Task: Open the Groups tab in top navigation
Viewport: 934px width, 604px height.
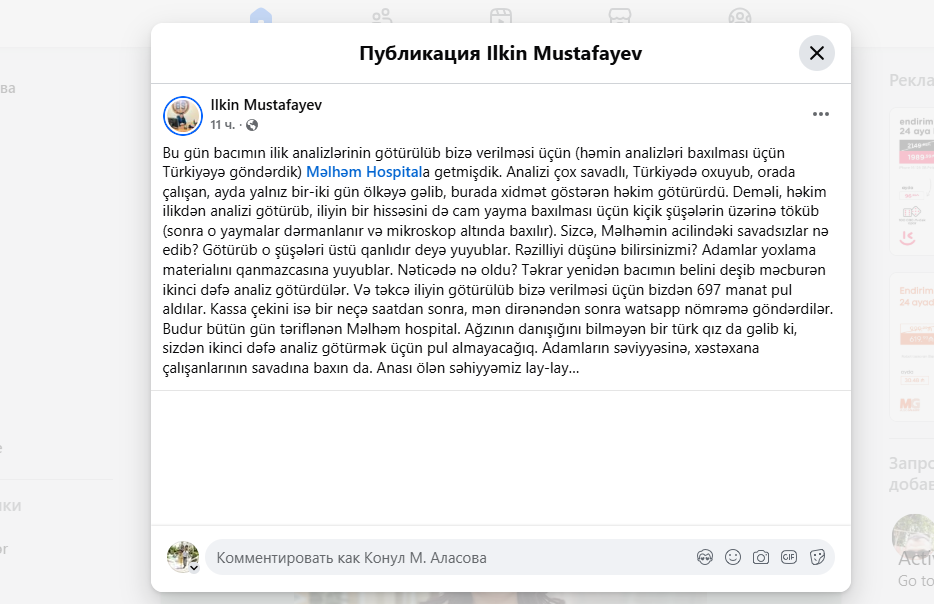Action: click(740, 16)
